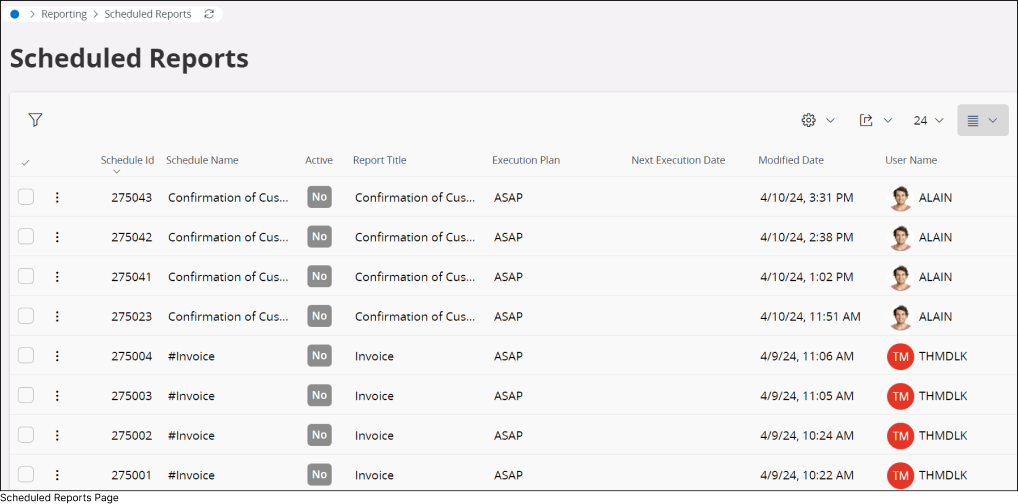Open the filter funnel icon
Screen dimensions: 1018x504
(x=36, y=120)
